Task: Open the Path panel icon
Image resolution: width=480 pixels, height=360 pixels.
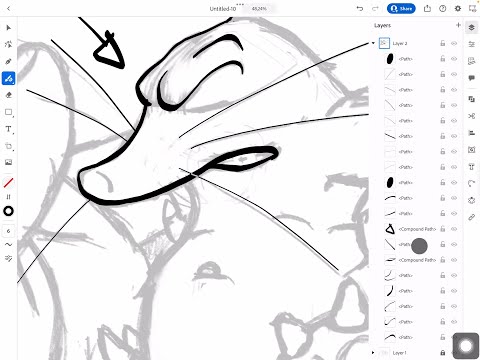Action: pyautogui.click(x=471, y=183)
